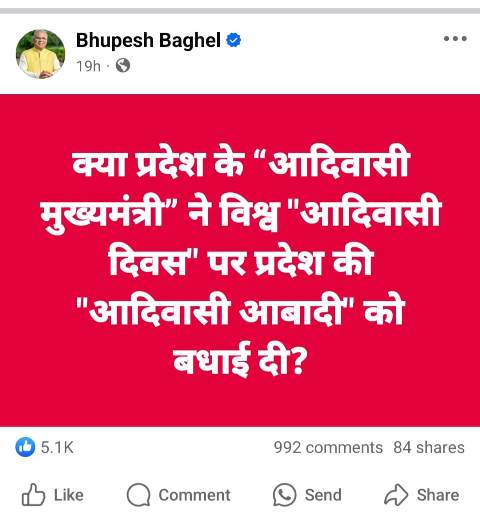This screenshot has height=521, width=480.
Task: Click the arrow Share icon
Action: click(396, 495)
